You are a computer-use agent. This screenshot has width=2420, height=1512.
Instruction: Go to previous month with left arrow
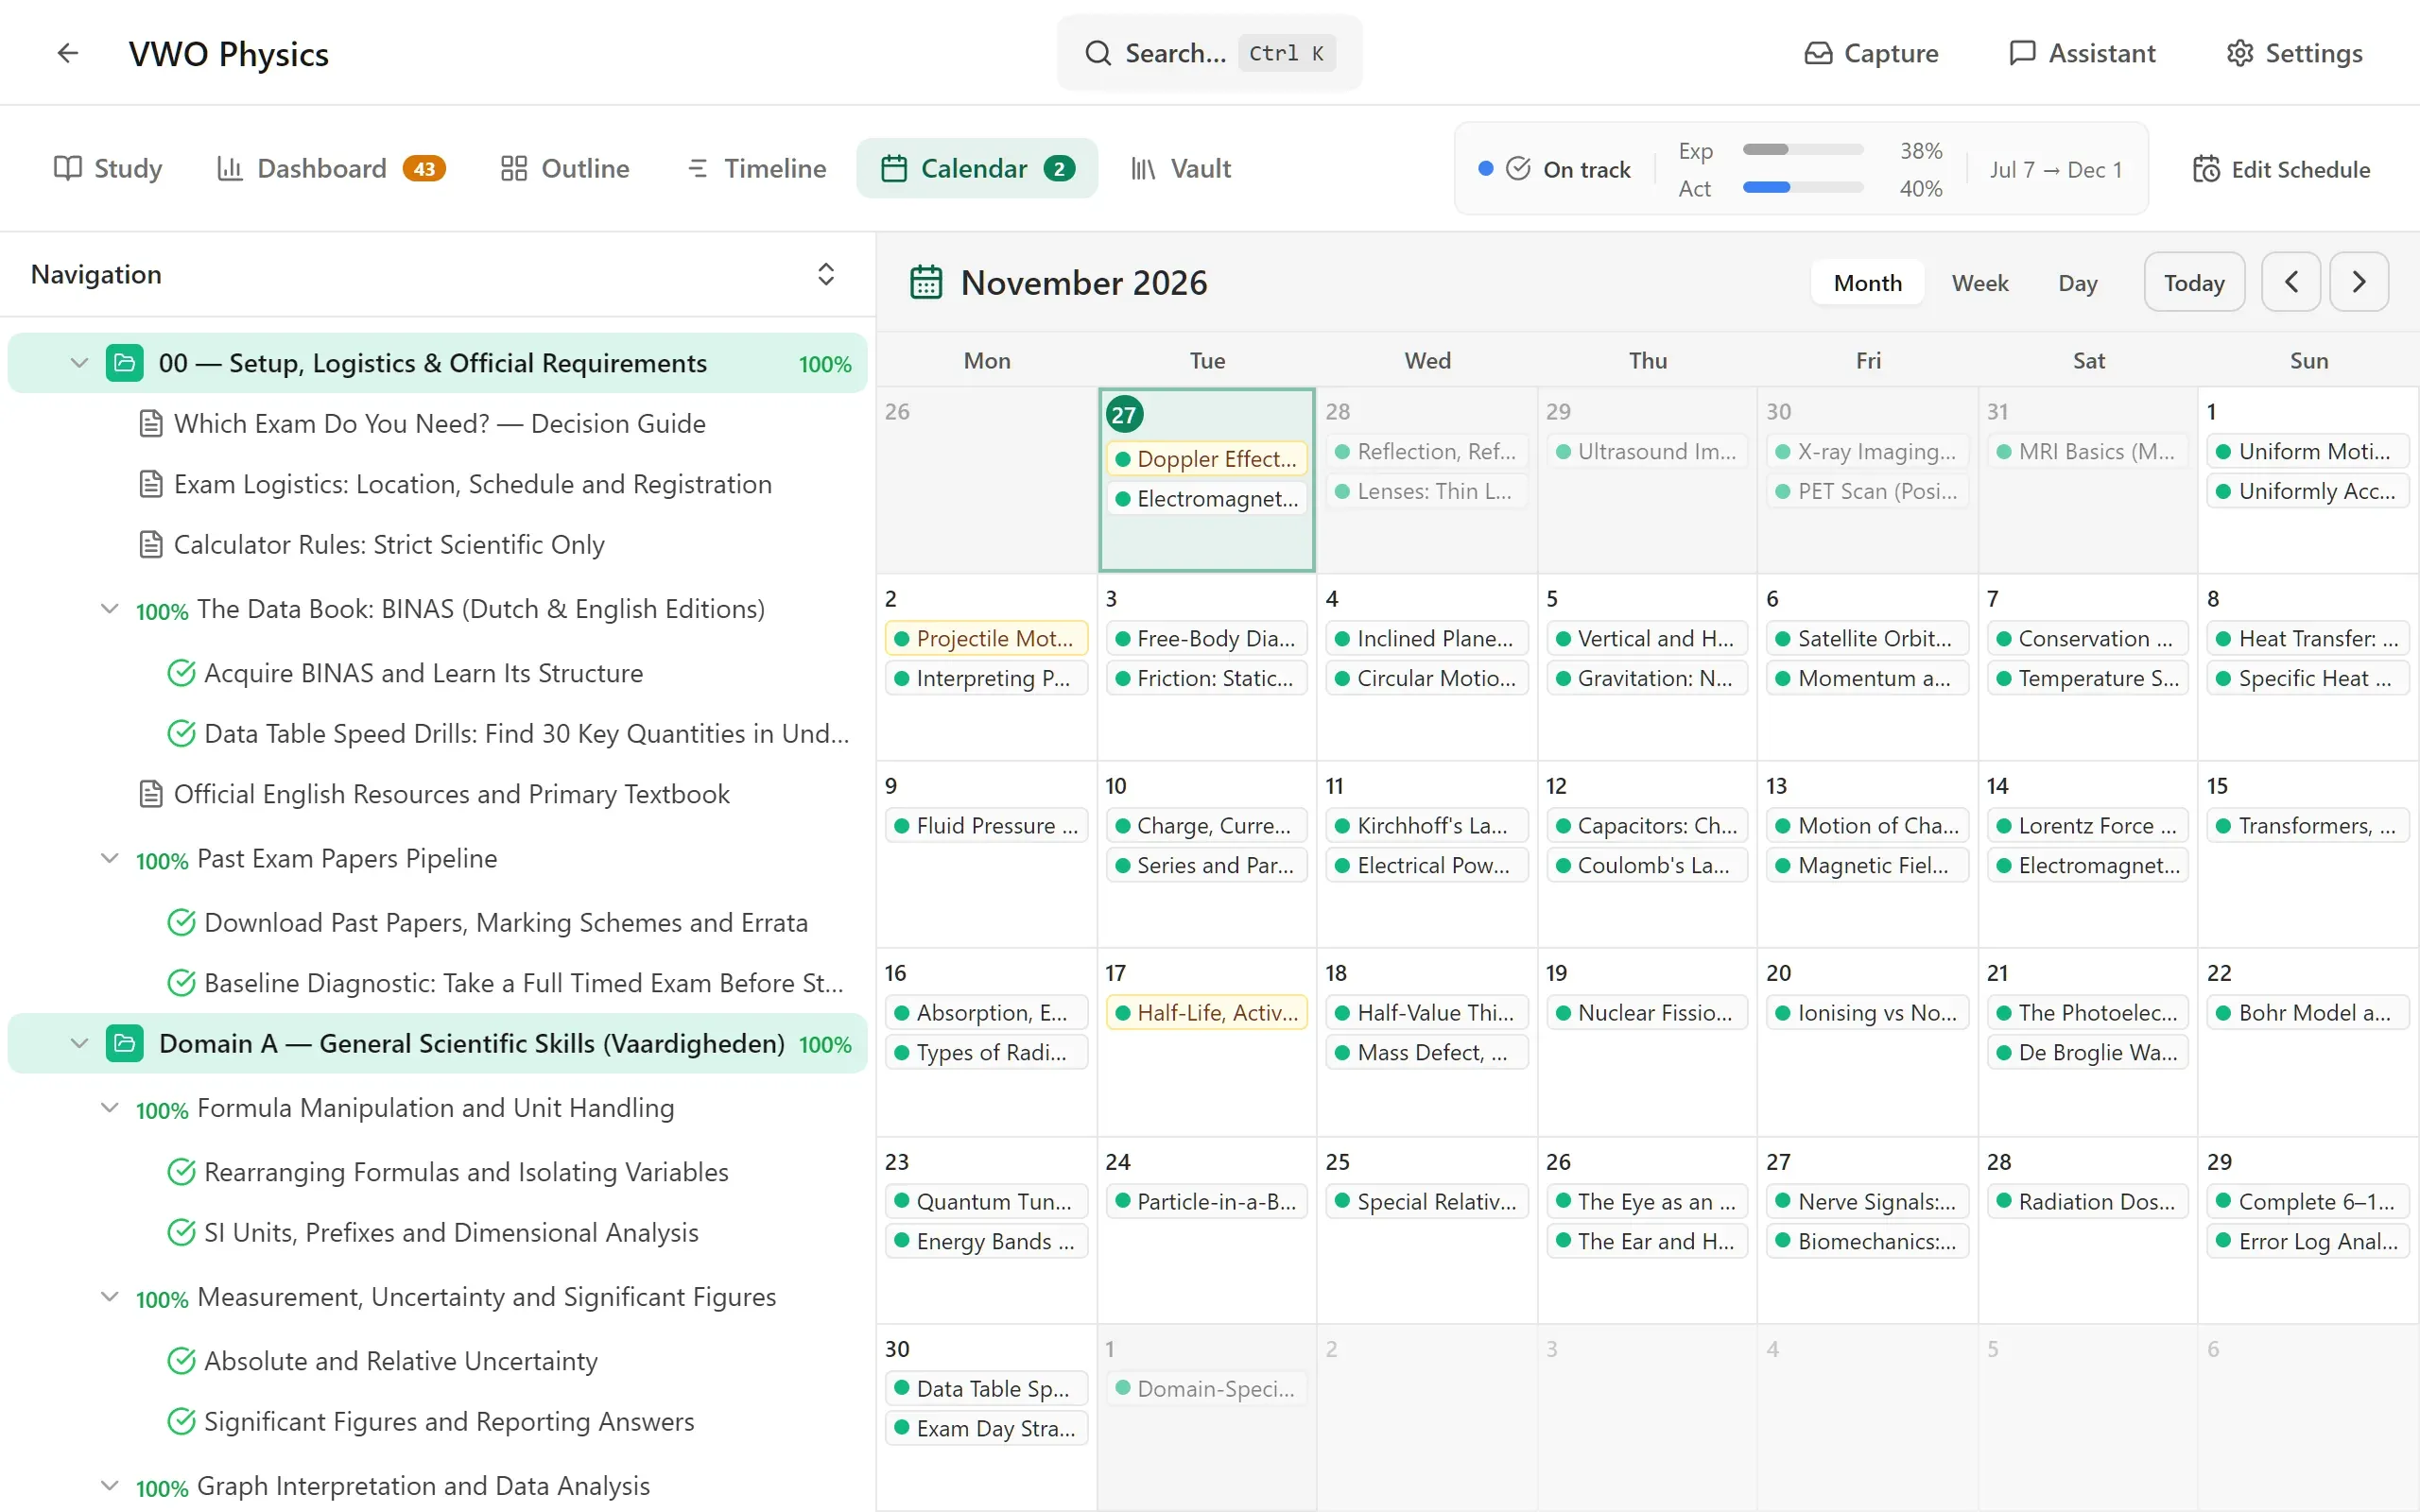pos(2291,283)
